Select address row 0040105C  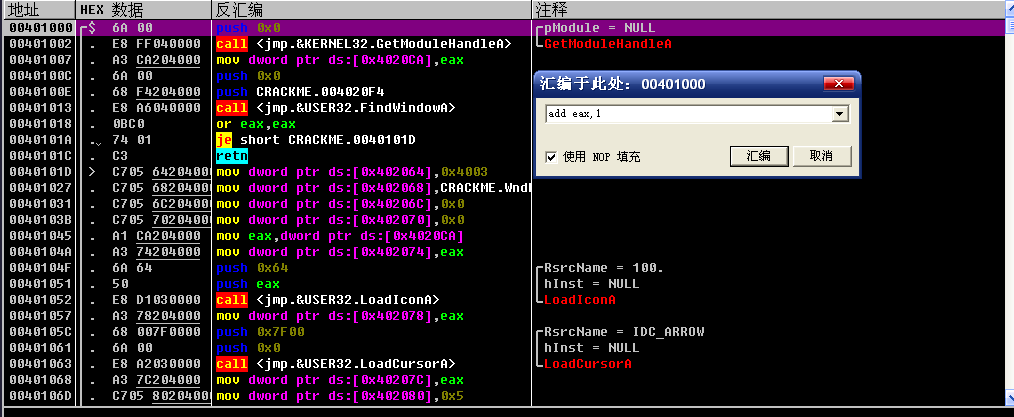click(x=38, y=332)
